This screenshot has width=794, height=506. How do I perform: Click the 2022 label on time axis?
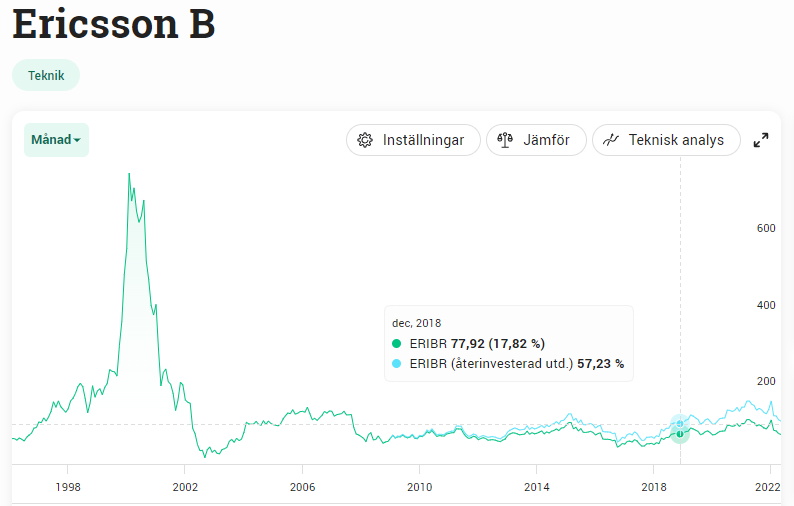click(x=768, y=486)
